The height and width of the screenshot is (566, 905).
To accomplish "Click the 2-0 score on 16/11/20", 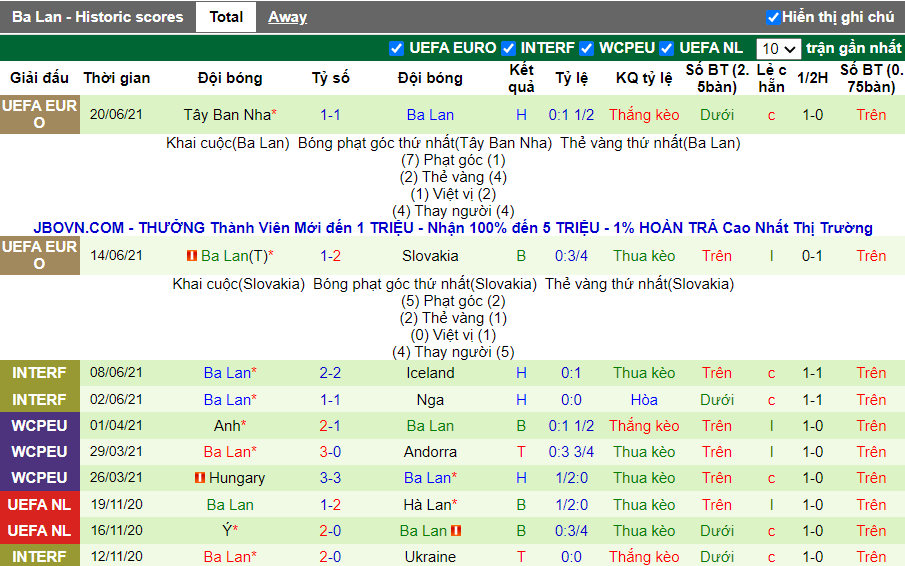I will click(x=330, y=531).
